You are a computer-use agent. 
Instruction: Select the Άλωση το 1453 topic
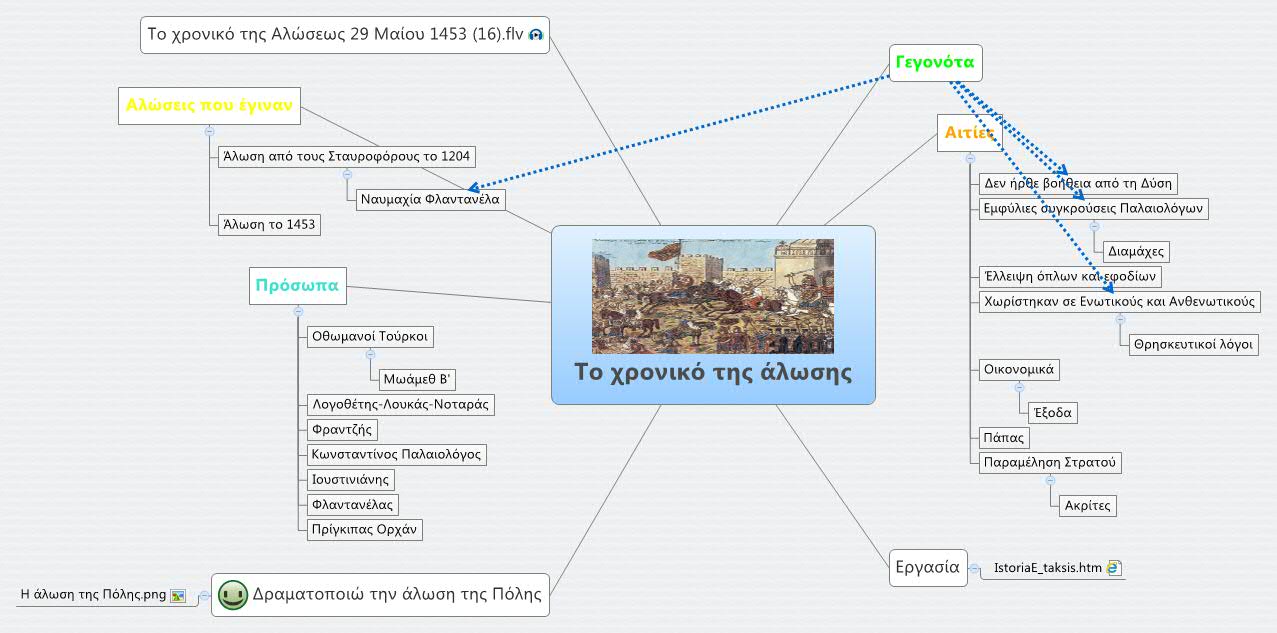(x=268, y=224)
